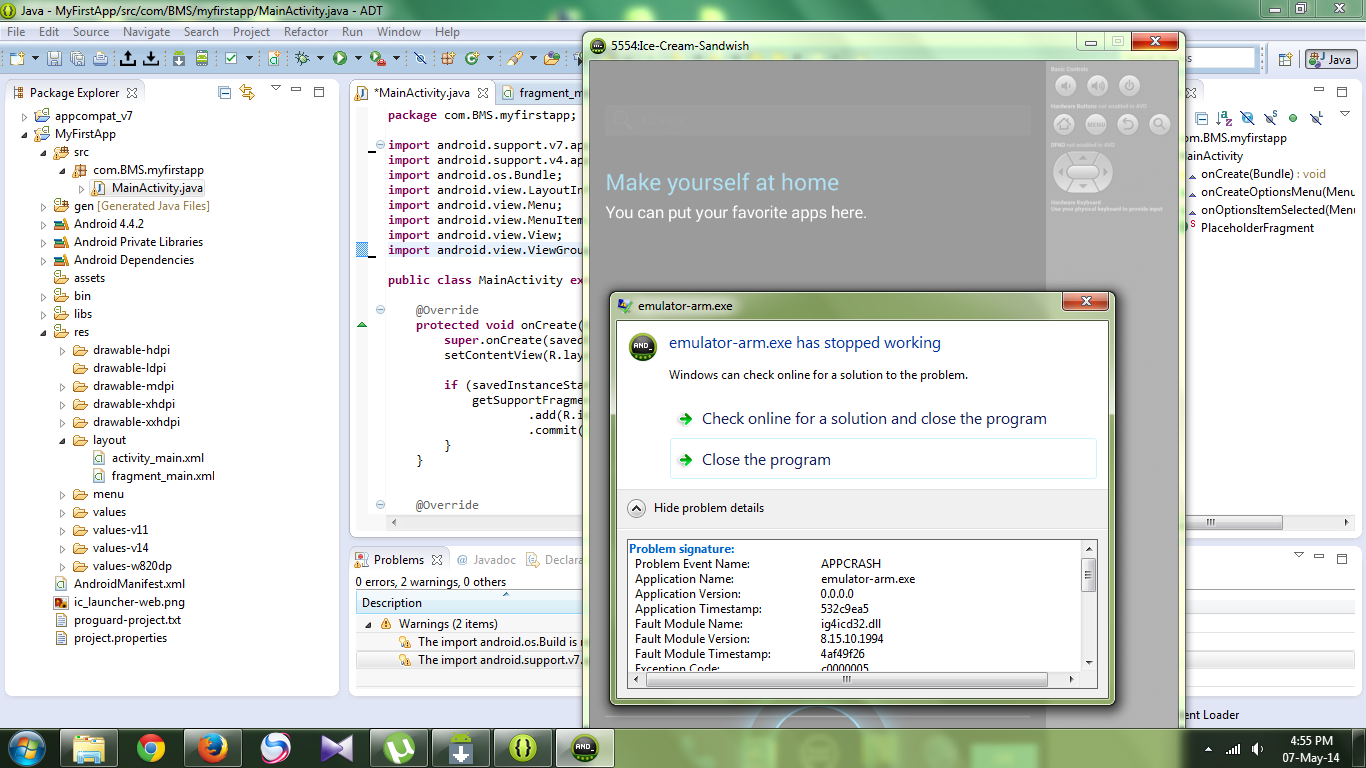1366x768 pixels.
Task: Open Firefox from taskbar
Action: [213, 748]
